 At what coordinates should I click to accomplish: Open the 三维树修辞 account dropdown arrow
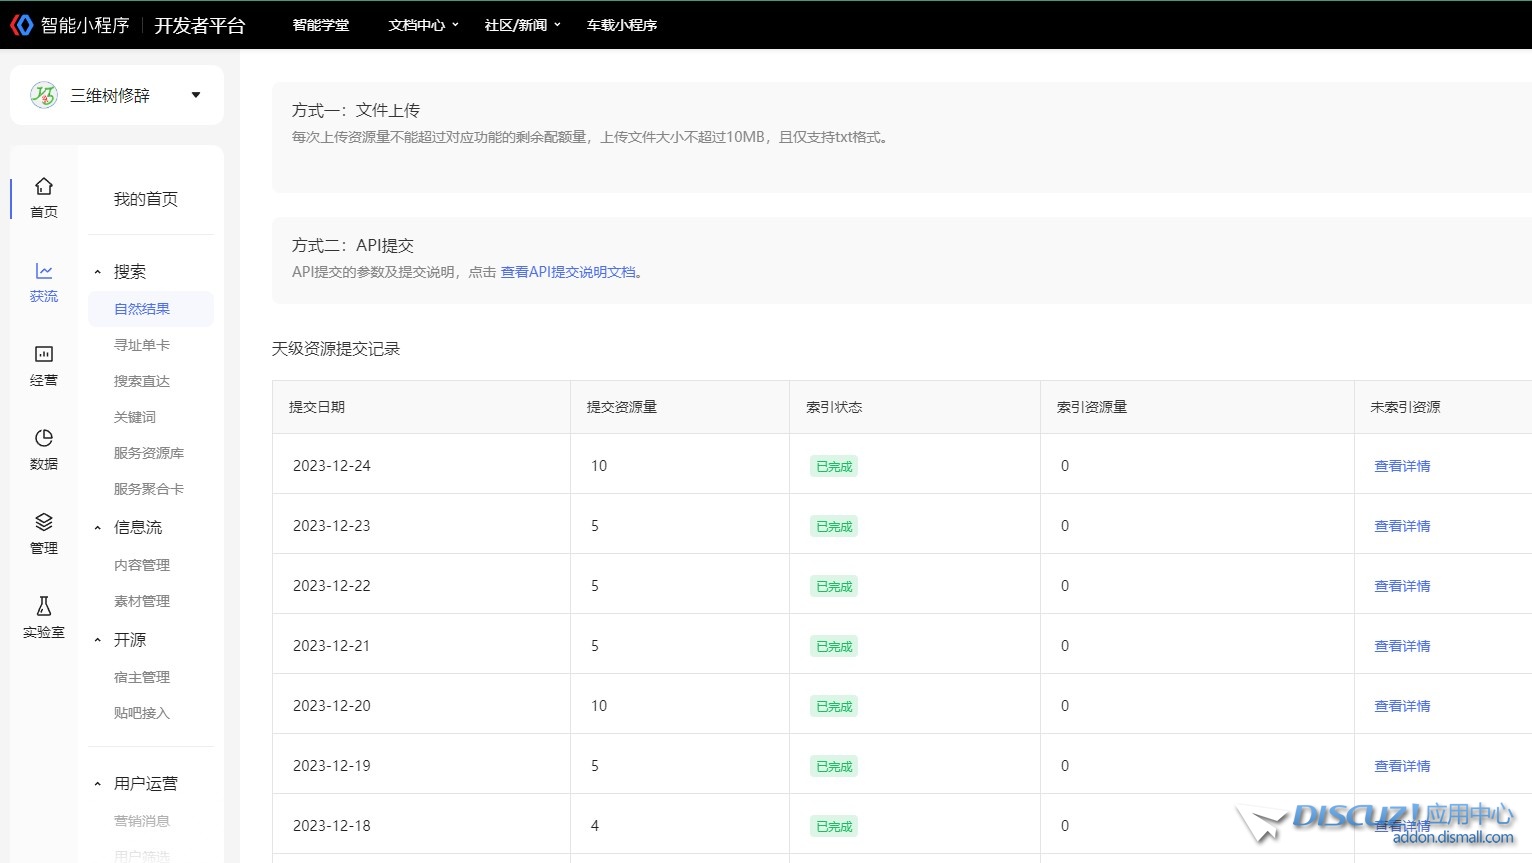[x=196, y=95]
